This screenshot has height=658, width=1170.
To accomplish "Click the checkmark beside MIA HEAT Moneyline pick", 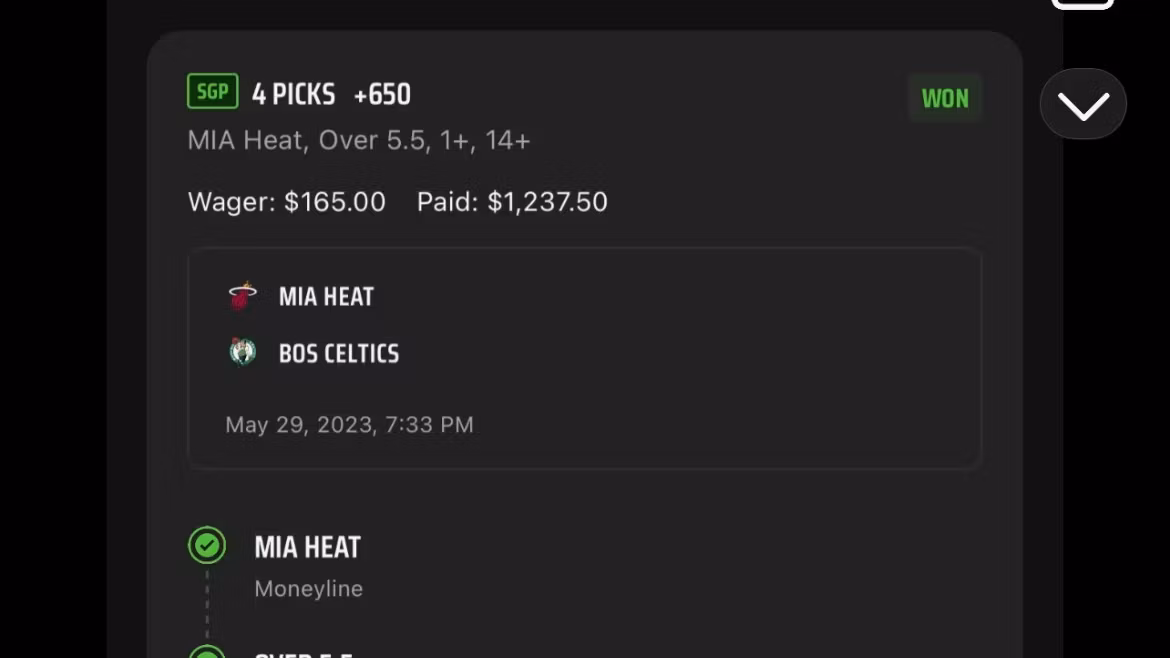I will 207,546.
